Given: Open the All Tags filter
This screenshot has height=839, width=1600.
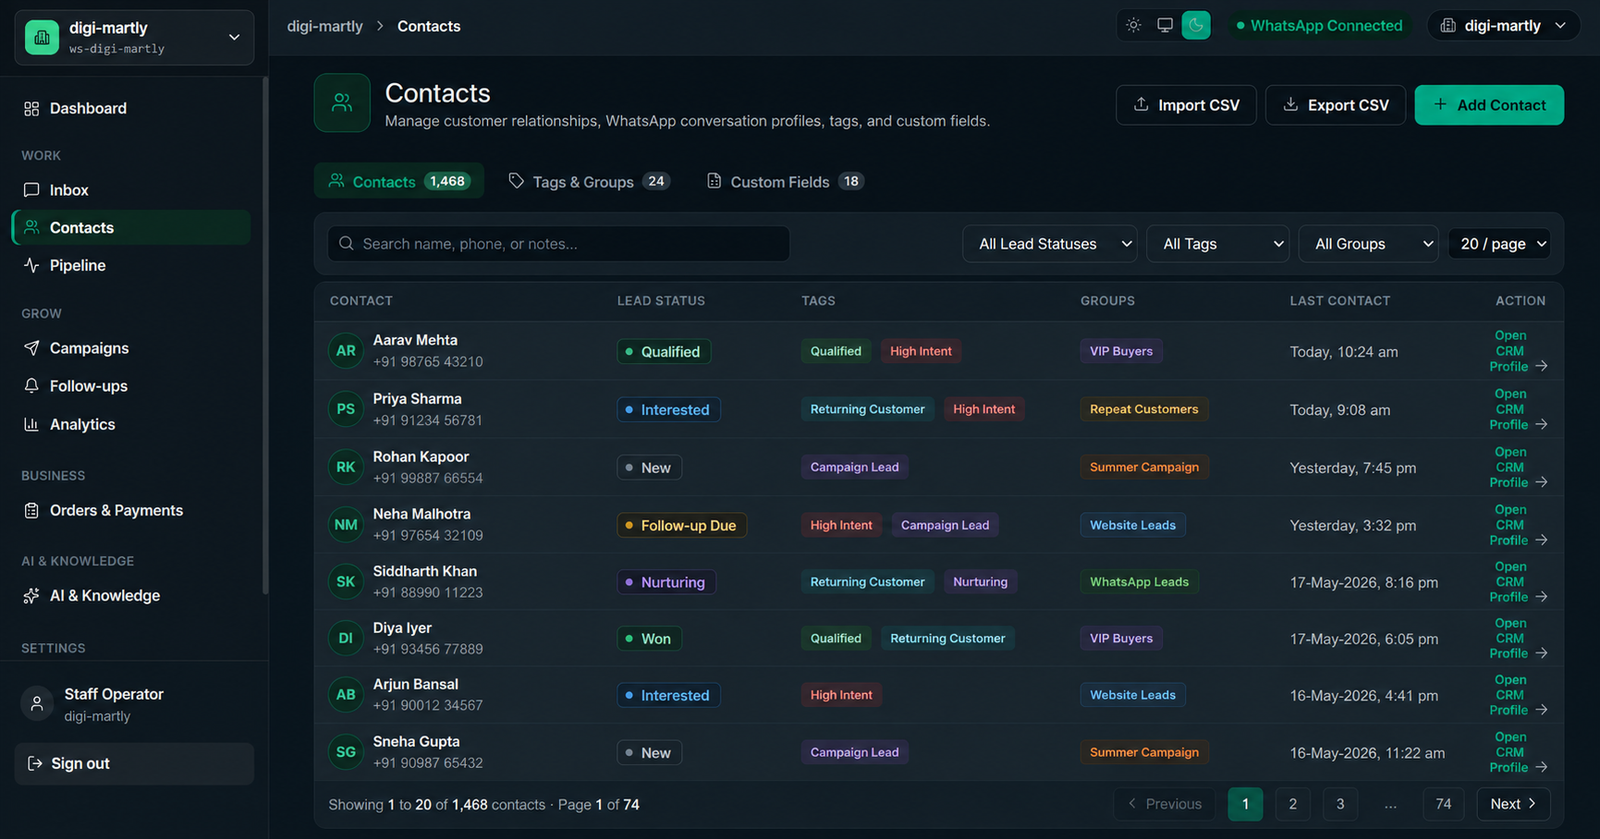Looking at the screenshot, I should 1218,244.
